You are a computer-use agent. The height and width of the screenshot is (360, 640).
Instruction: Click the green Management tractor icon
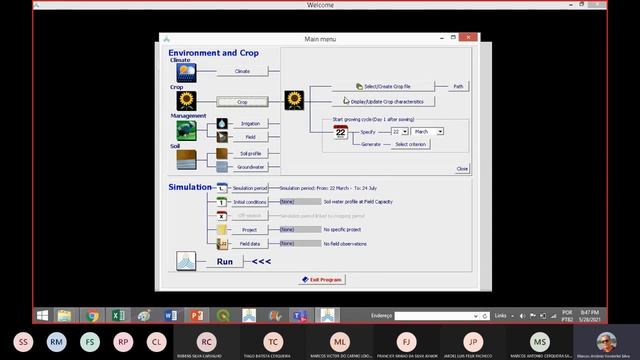[186, 131]
